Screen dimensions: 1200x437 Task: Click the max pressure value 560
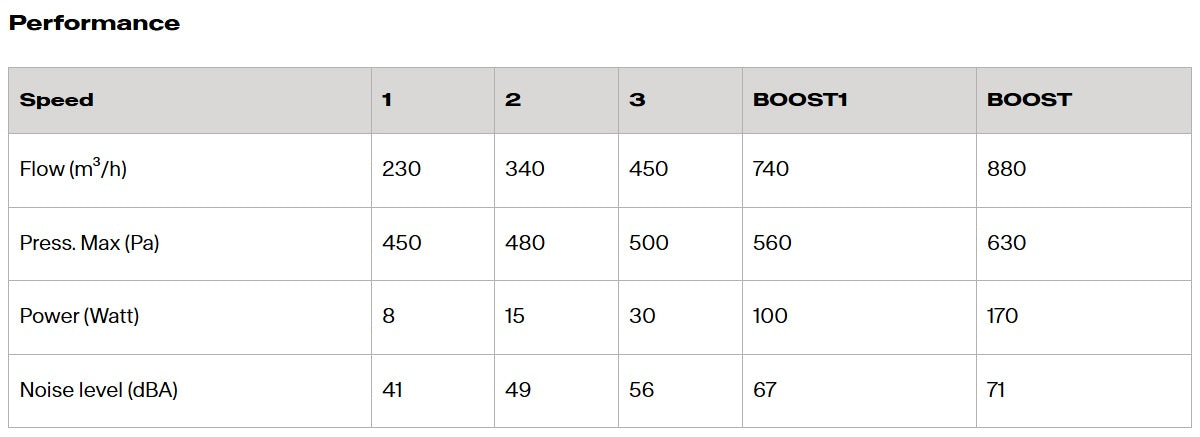(771, 243)
